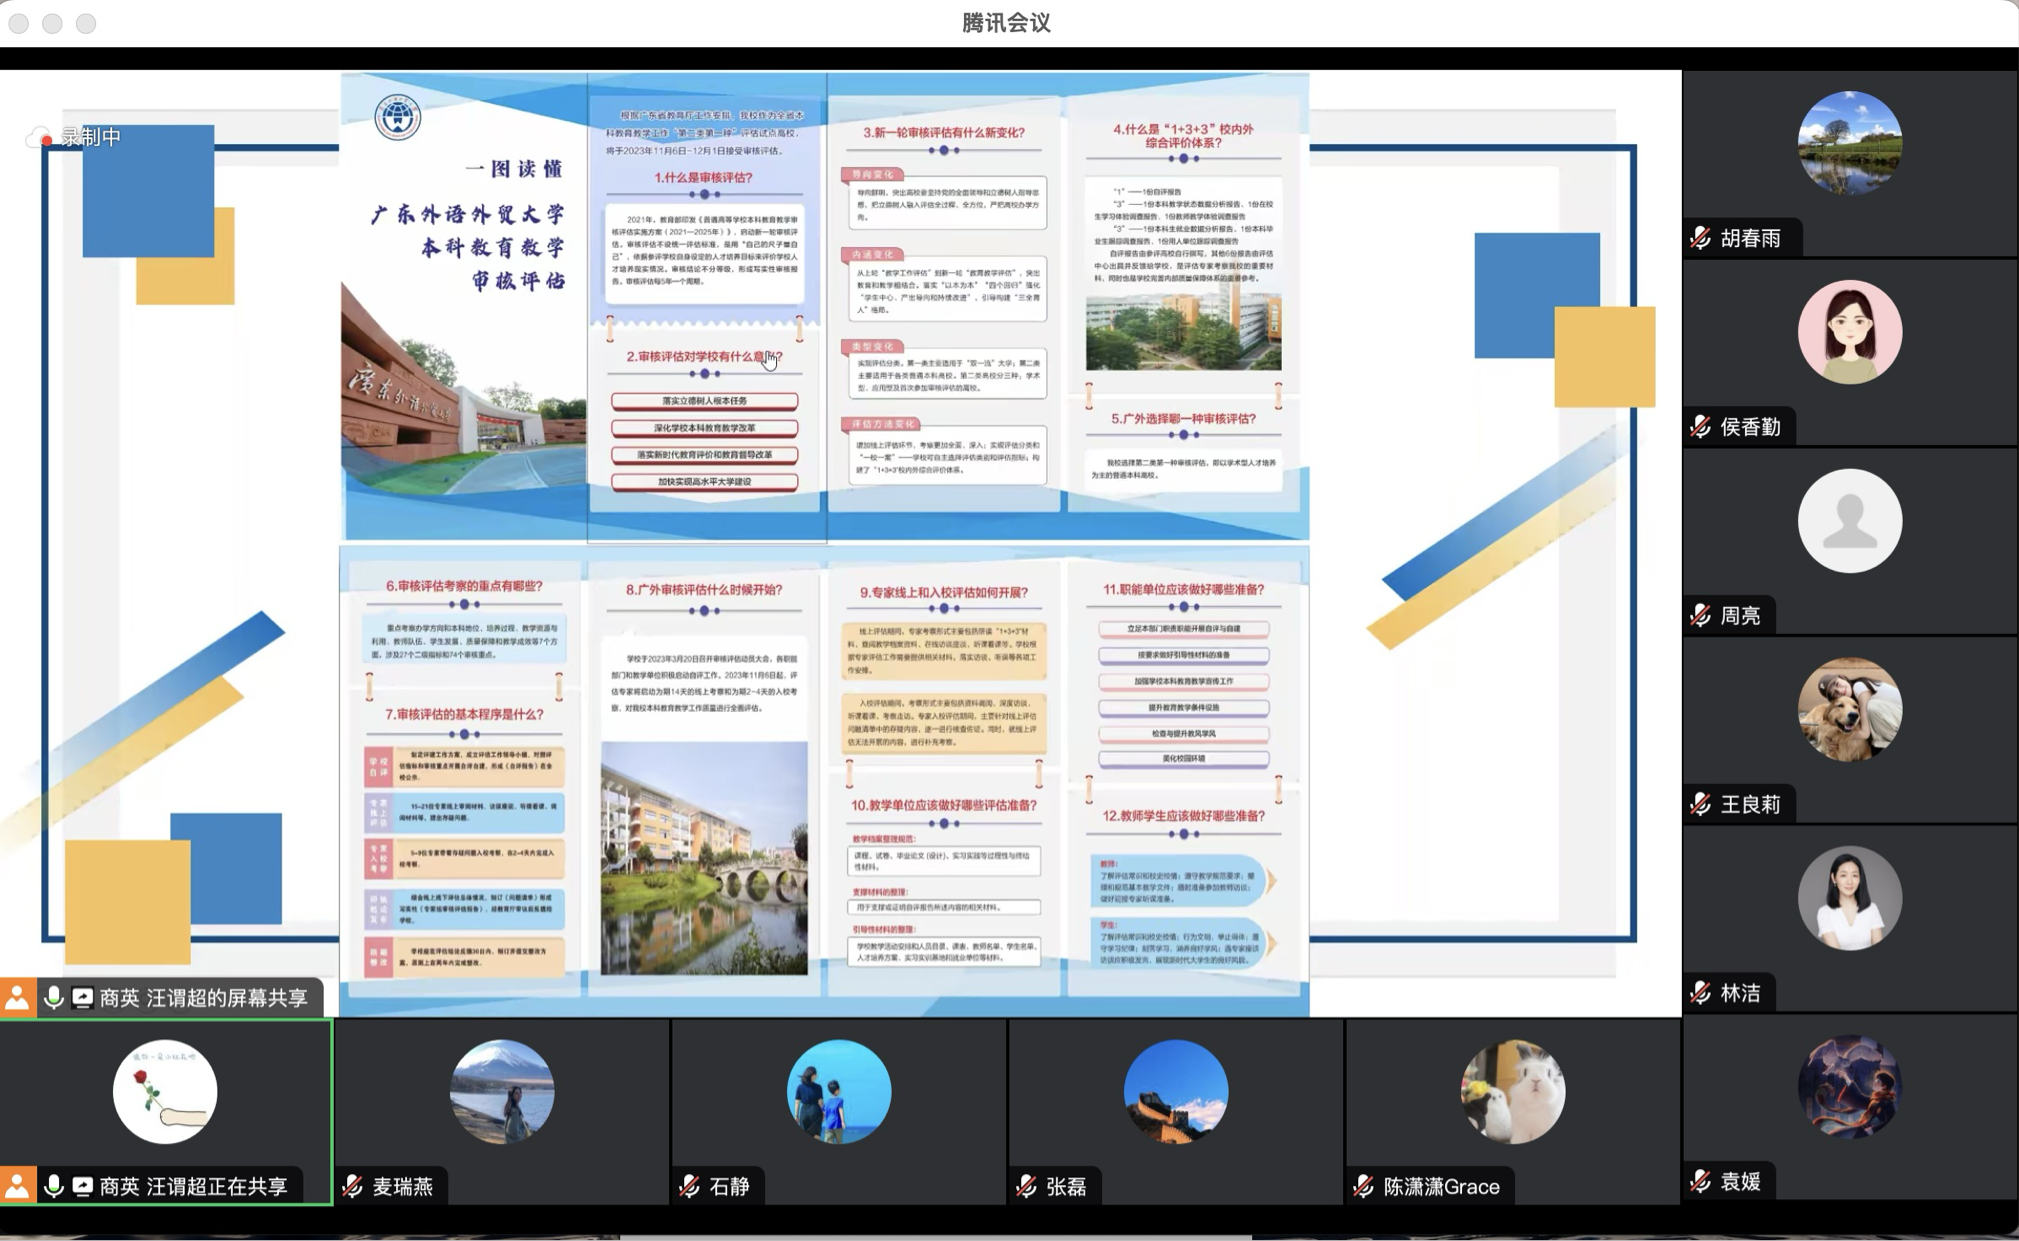Click 陈潇潇Grace's muted microphone icon
This screenshot has width=2019, height=1241.
[x=1364, y=1187]
